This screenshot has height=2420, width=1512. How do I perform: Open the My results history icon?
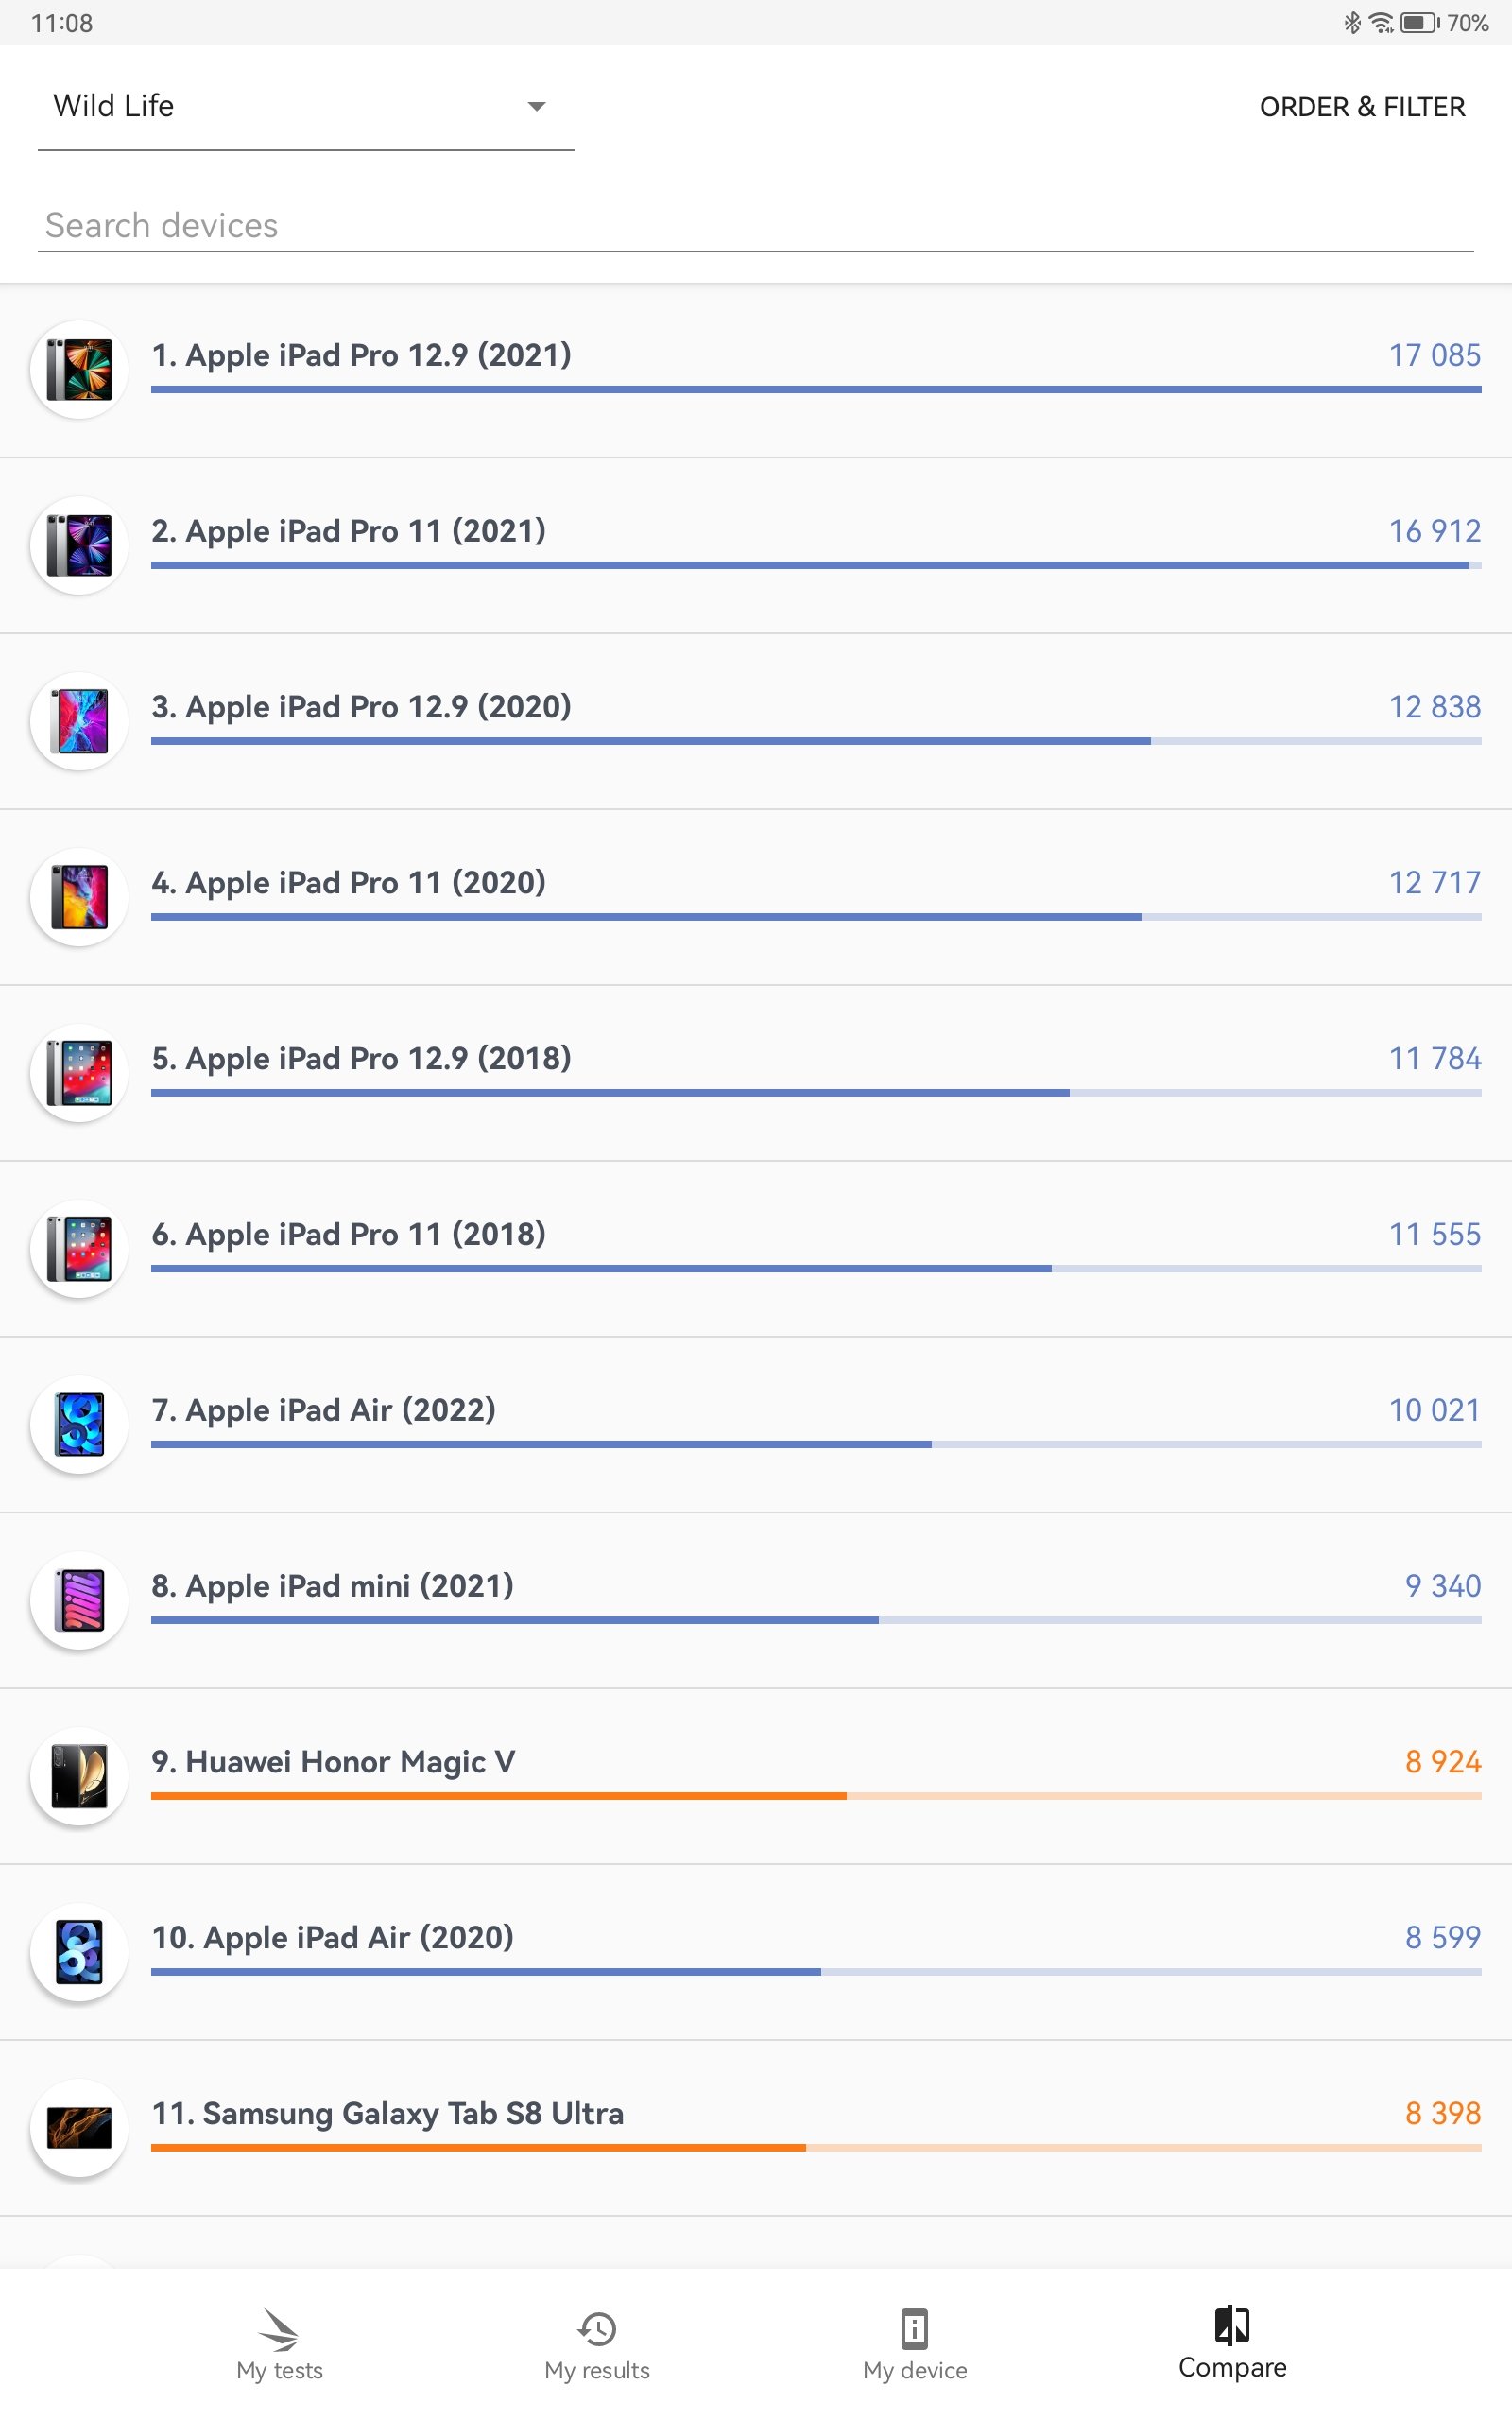597,2329
